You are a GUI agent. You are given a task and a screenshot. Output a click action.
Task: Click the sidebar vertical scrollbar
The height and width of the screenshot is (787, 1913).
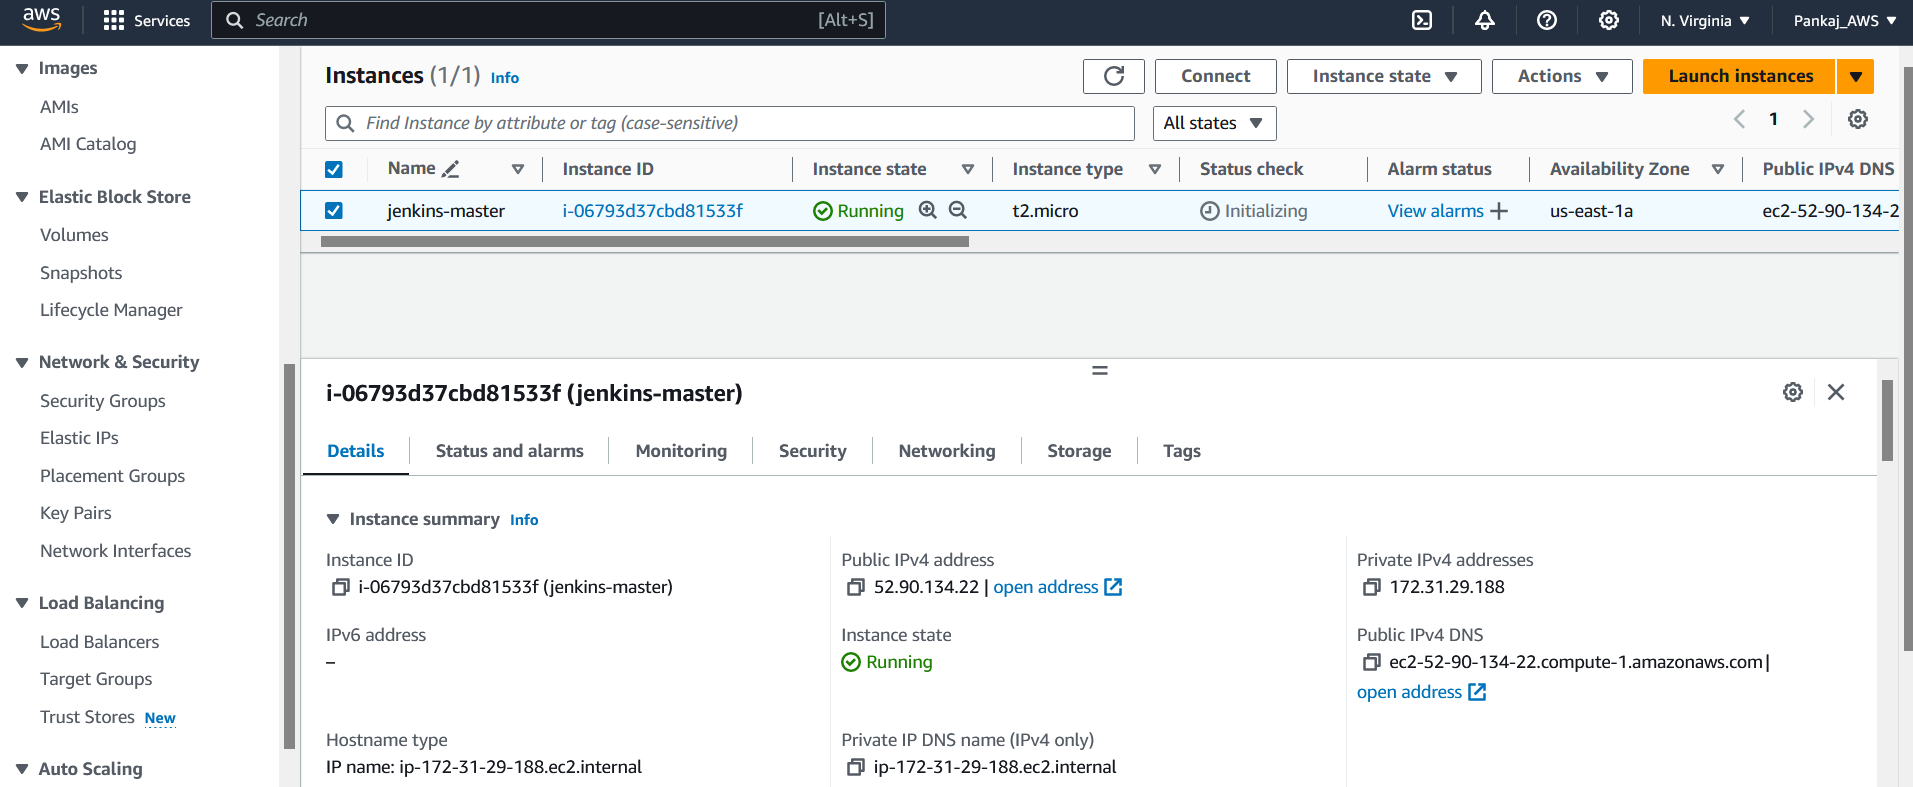pos(290,556)
